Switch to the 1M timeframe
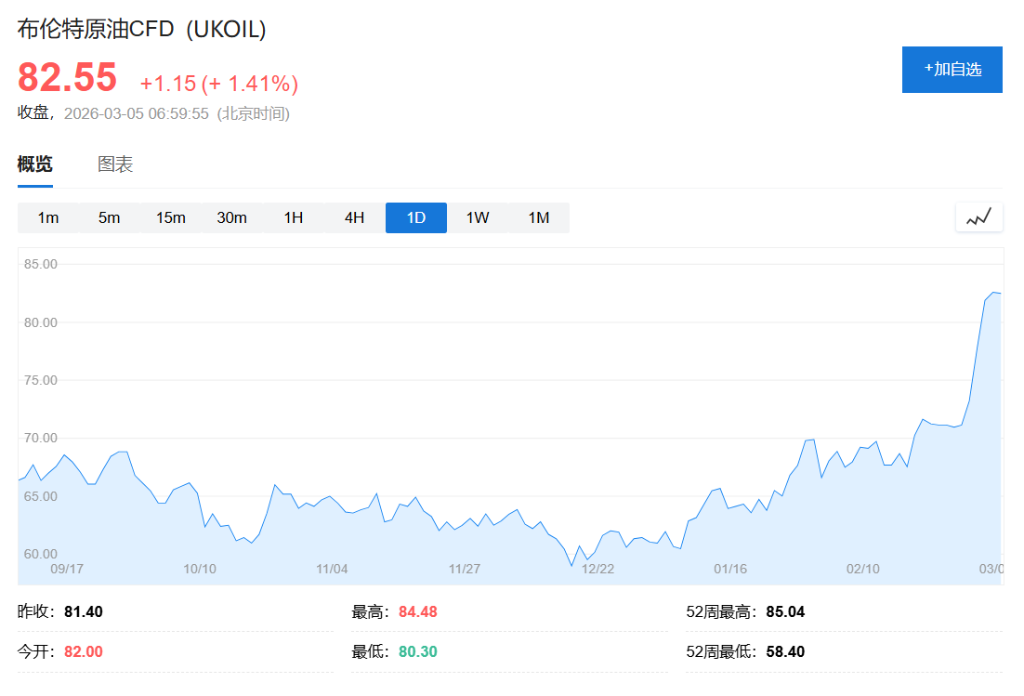The image size is (1024, 696). 539,216
